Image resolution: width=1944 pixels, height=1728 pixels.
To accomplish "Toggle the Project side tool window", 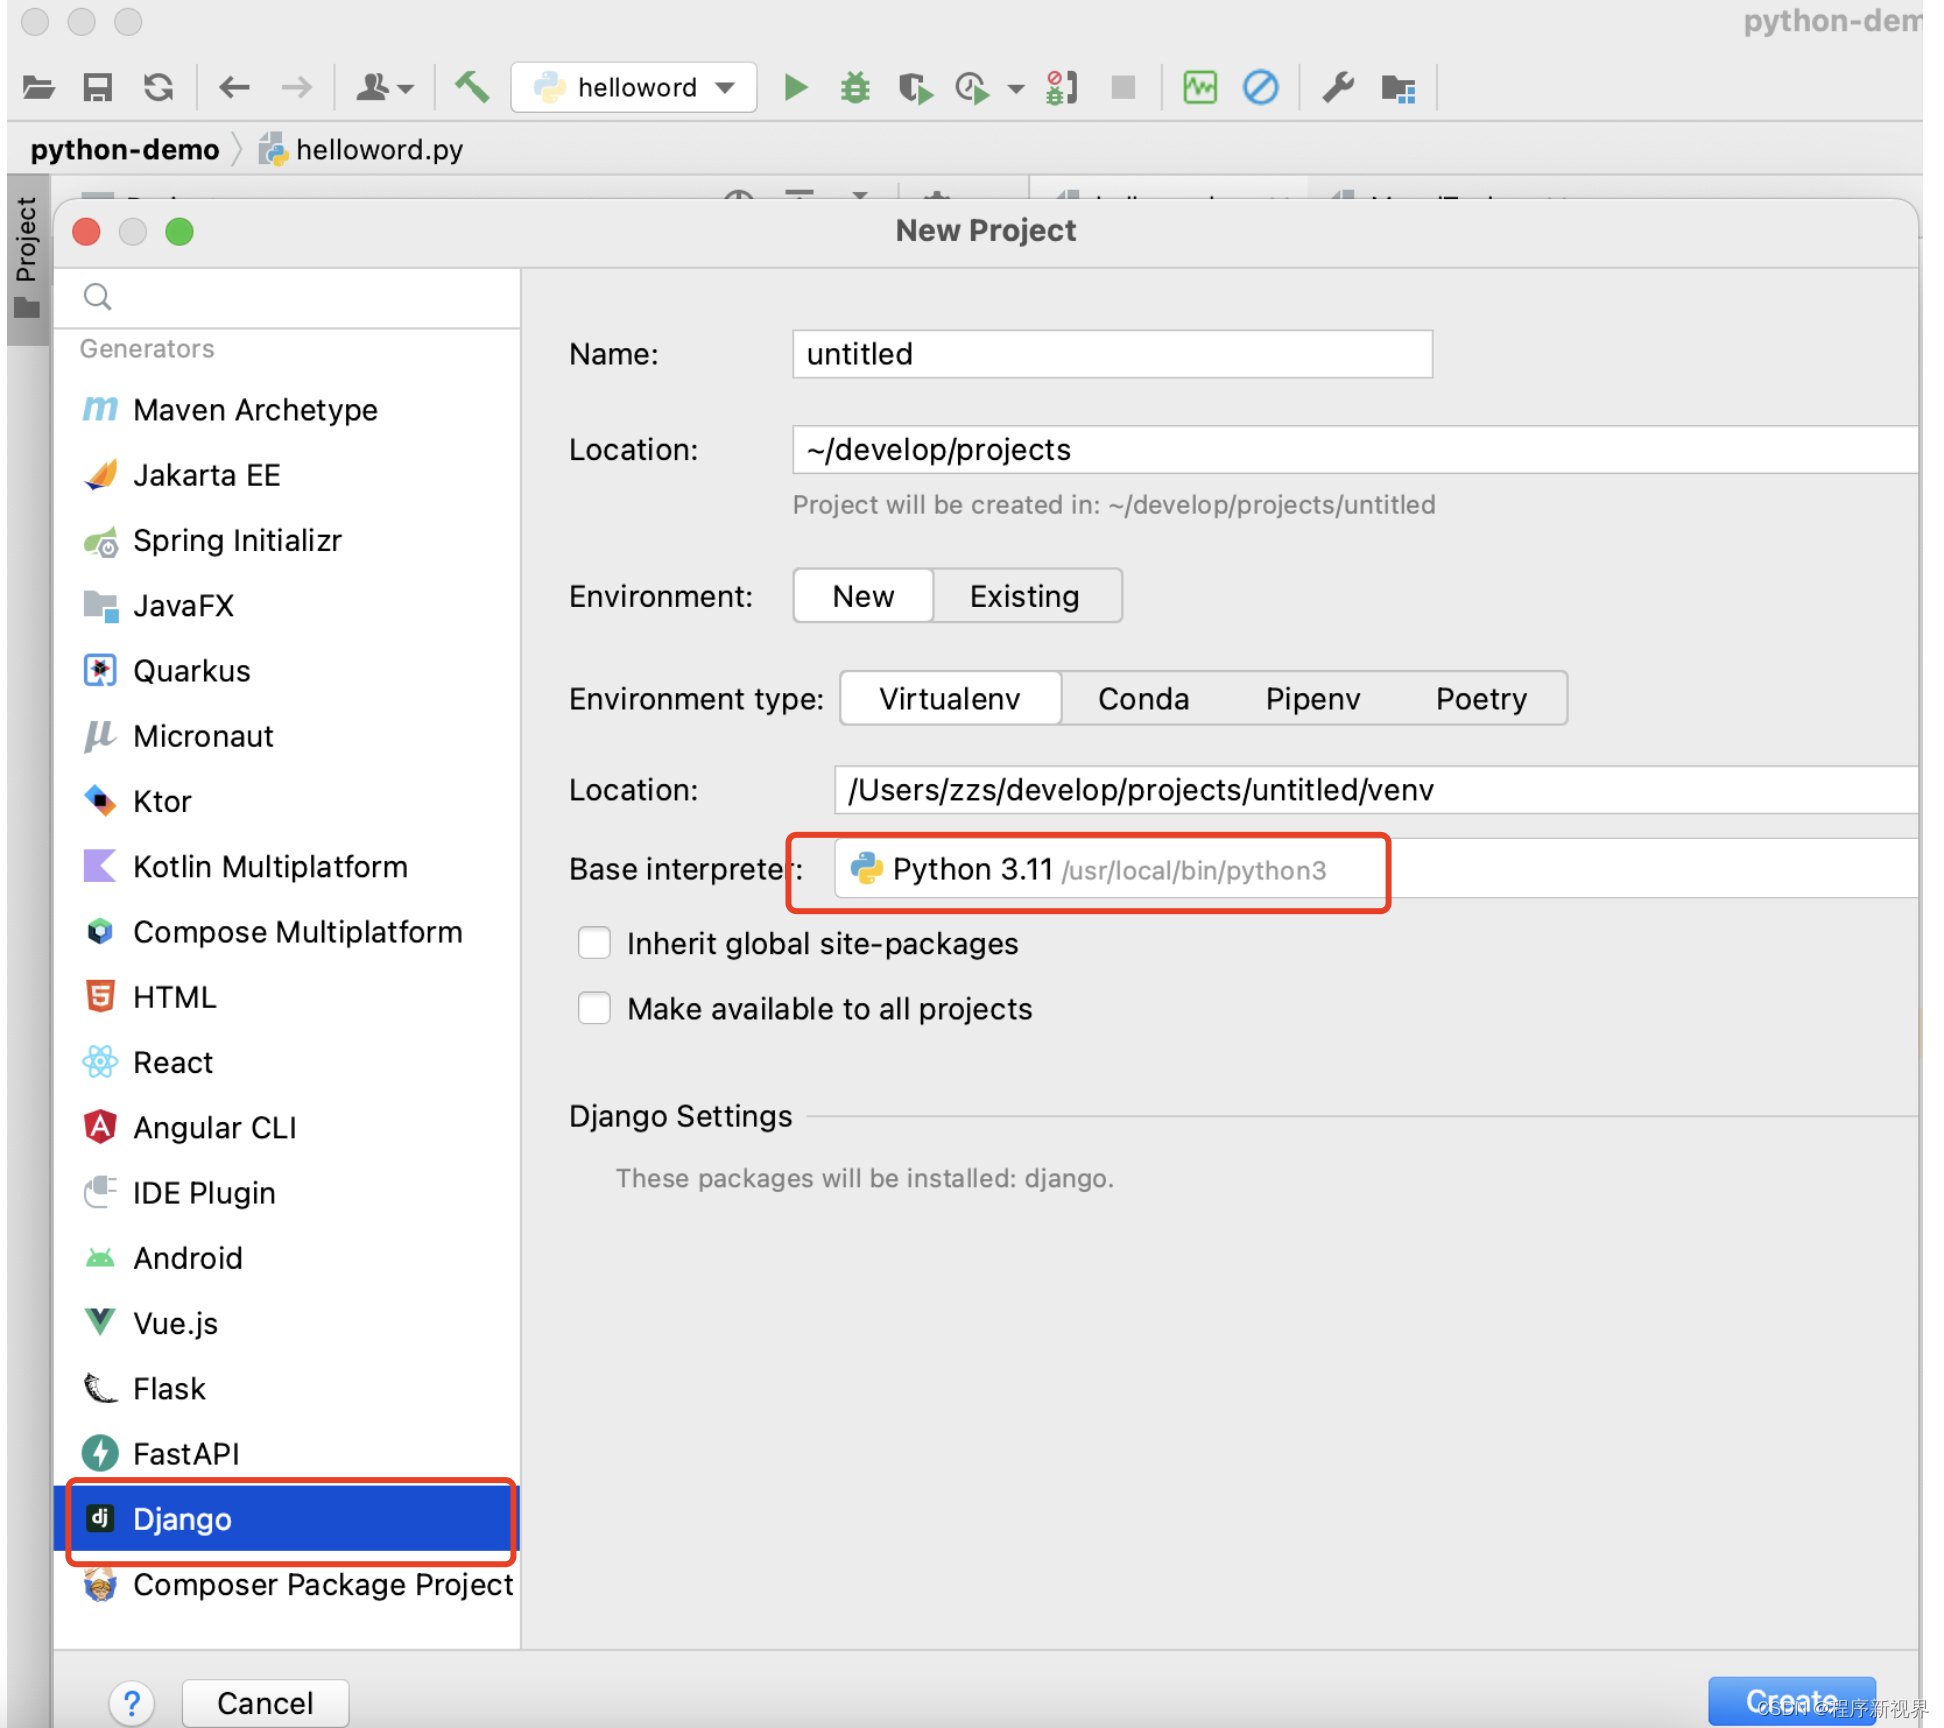I will click(27, 258).
